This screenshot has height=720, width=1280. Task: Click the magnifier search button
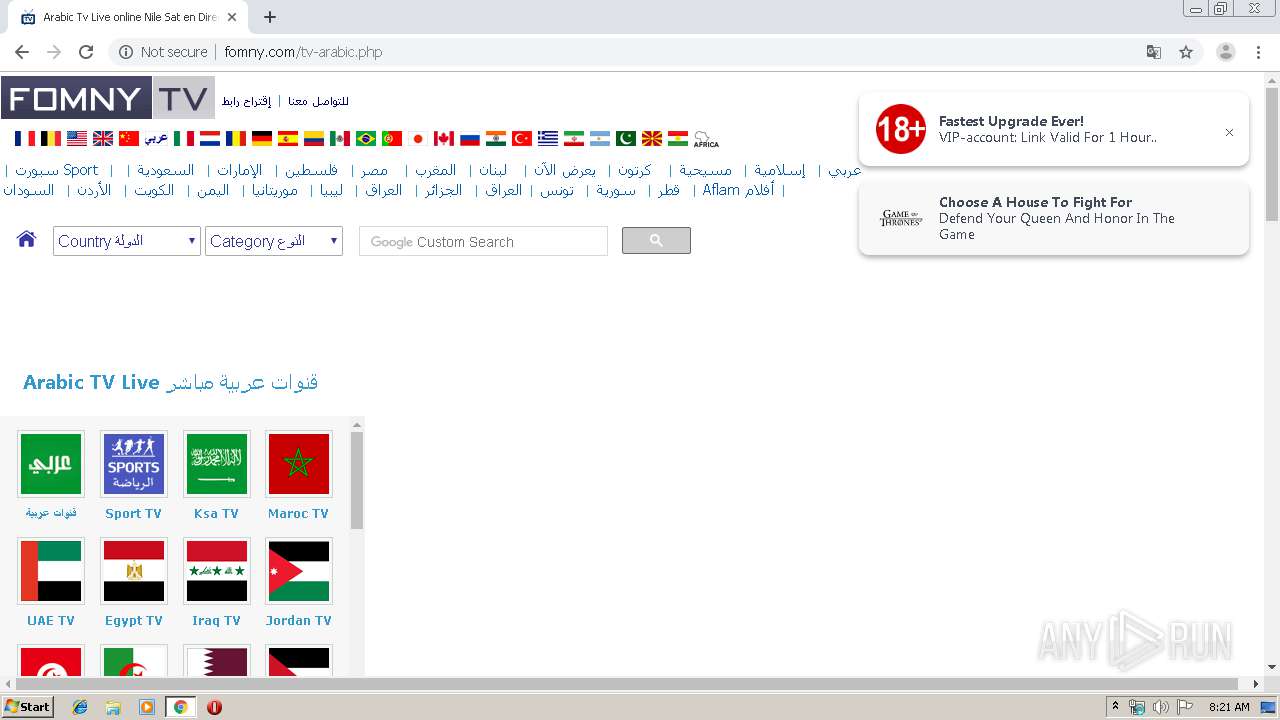[656, 240]
